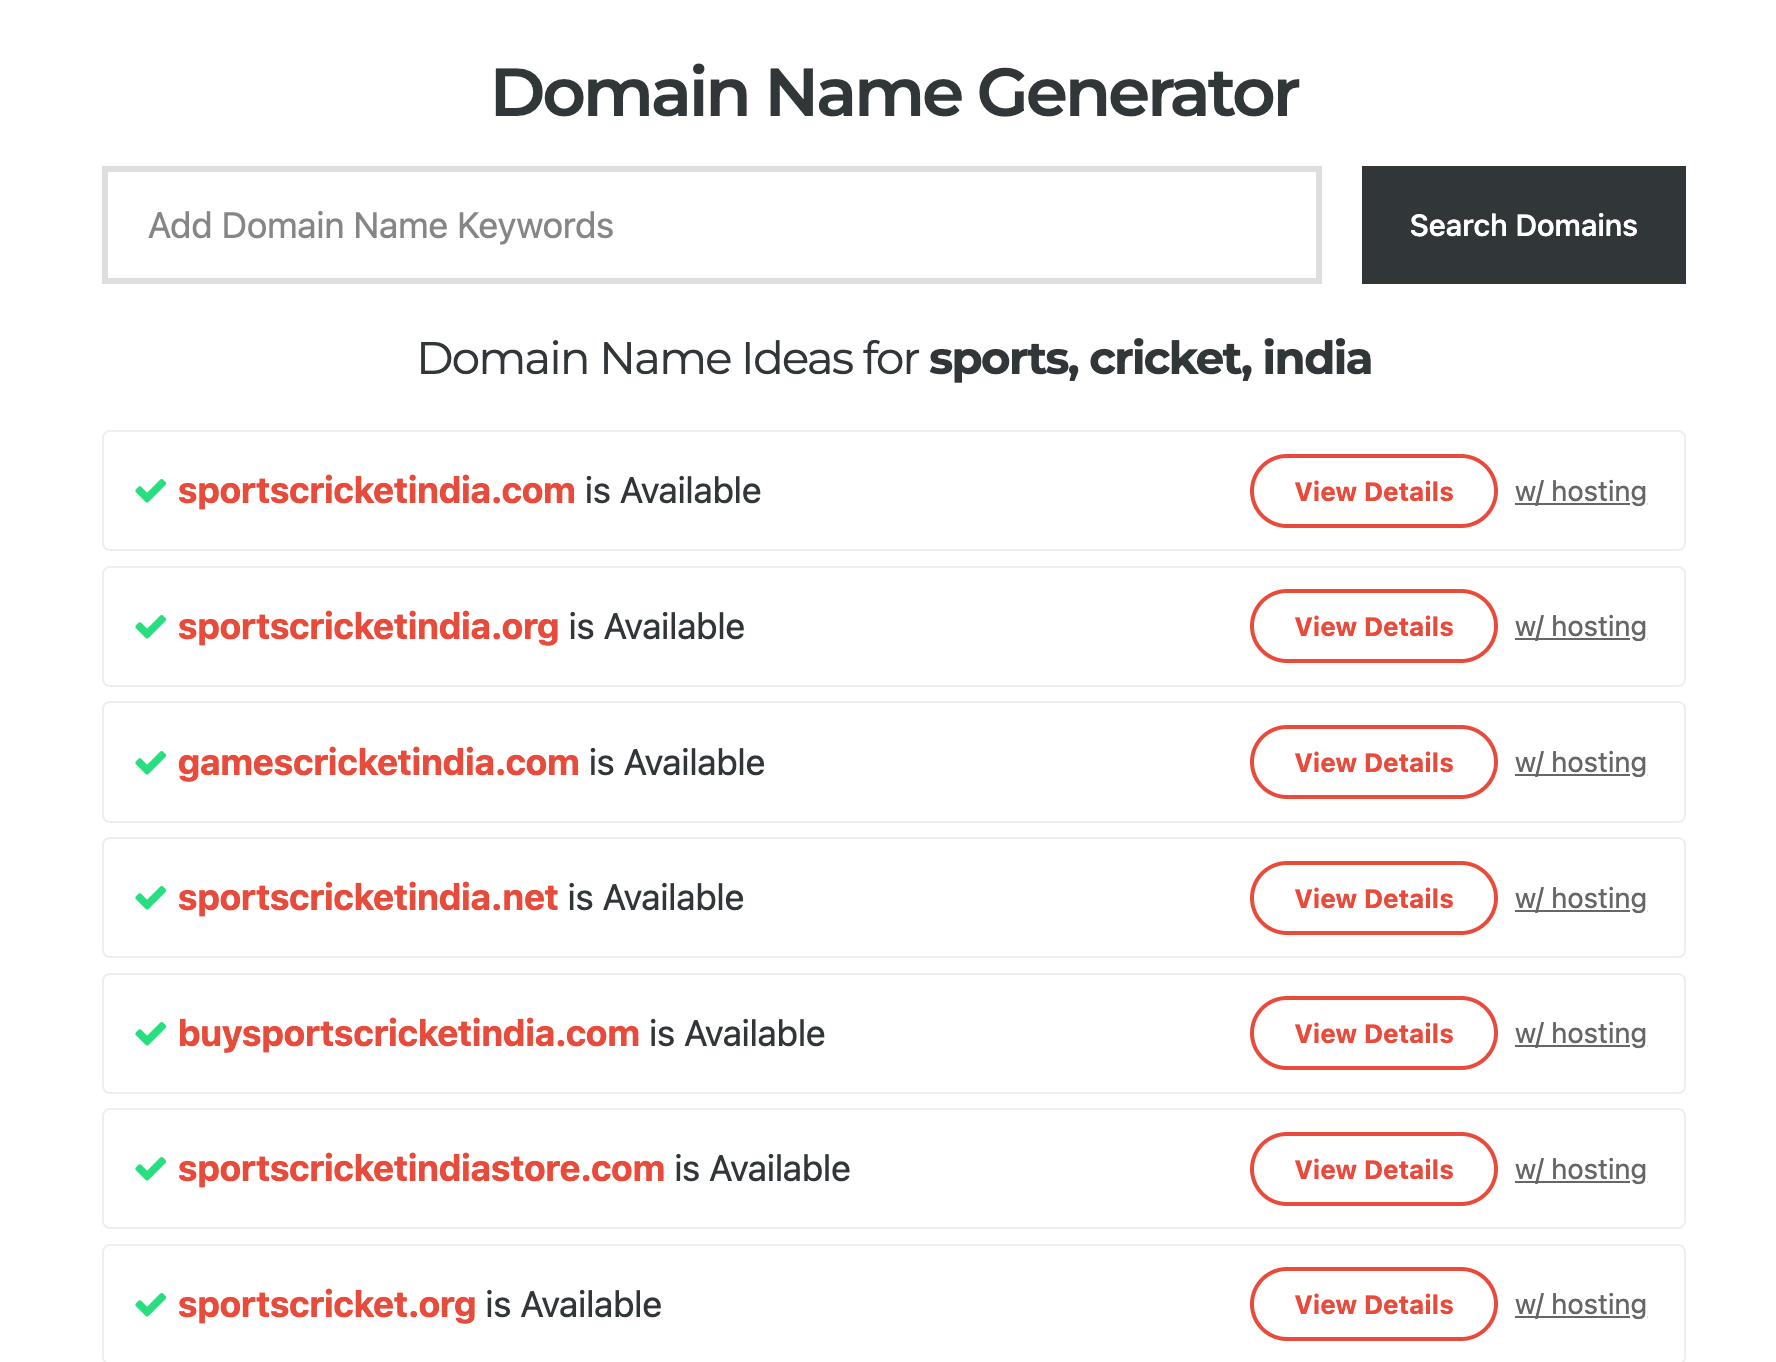View Details for buysportscricketindia.com
Image resolution: width=1776 pixels, height=1362 pixels.
coord(1373,1033)
